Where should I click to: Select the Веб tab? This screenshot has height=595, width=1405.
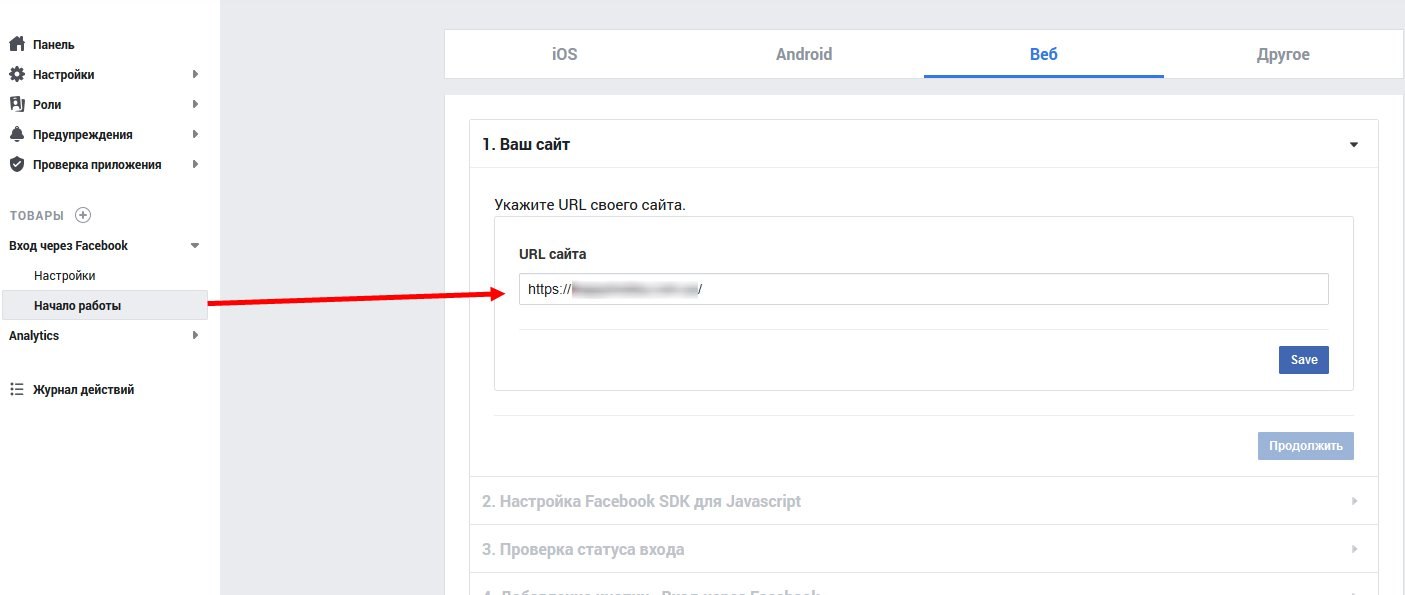pyautogui.click(x=1044, y=54)
